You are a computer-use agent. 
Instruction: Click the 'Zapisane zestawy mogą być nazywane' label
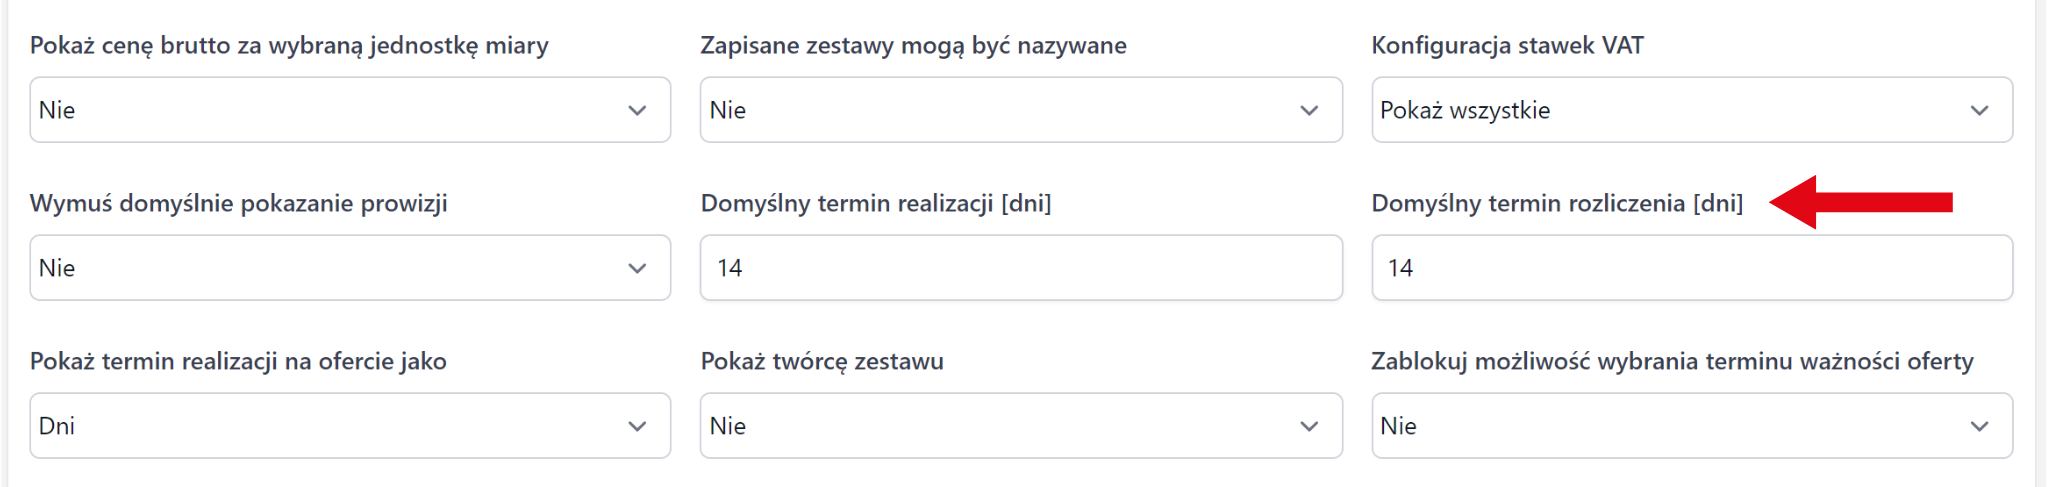pos(913,46)
